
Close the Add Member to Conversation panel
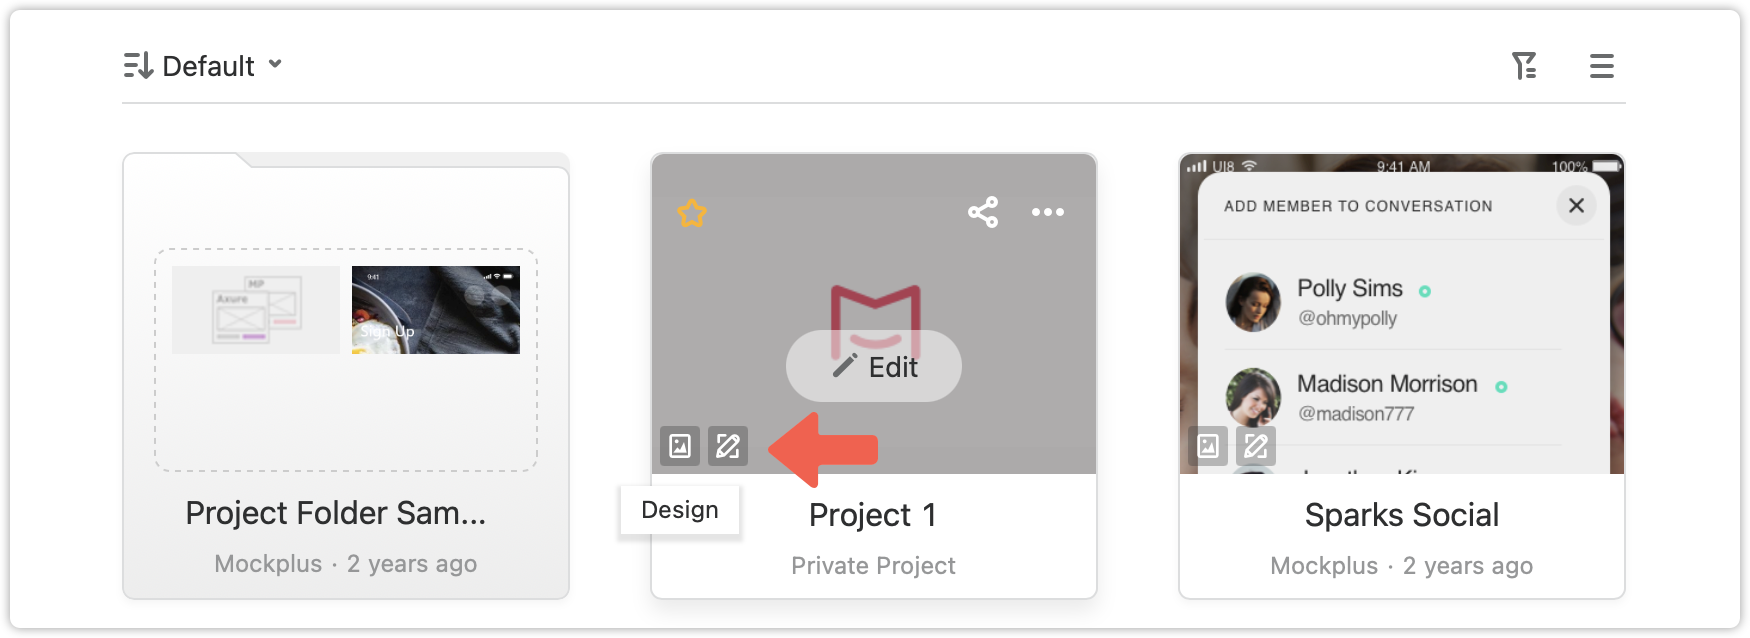click(1576, 205)
